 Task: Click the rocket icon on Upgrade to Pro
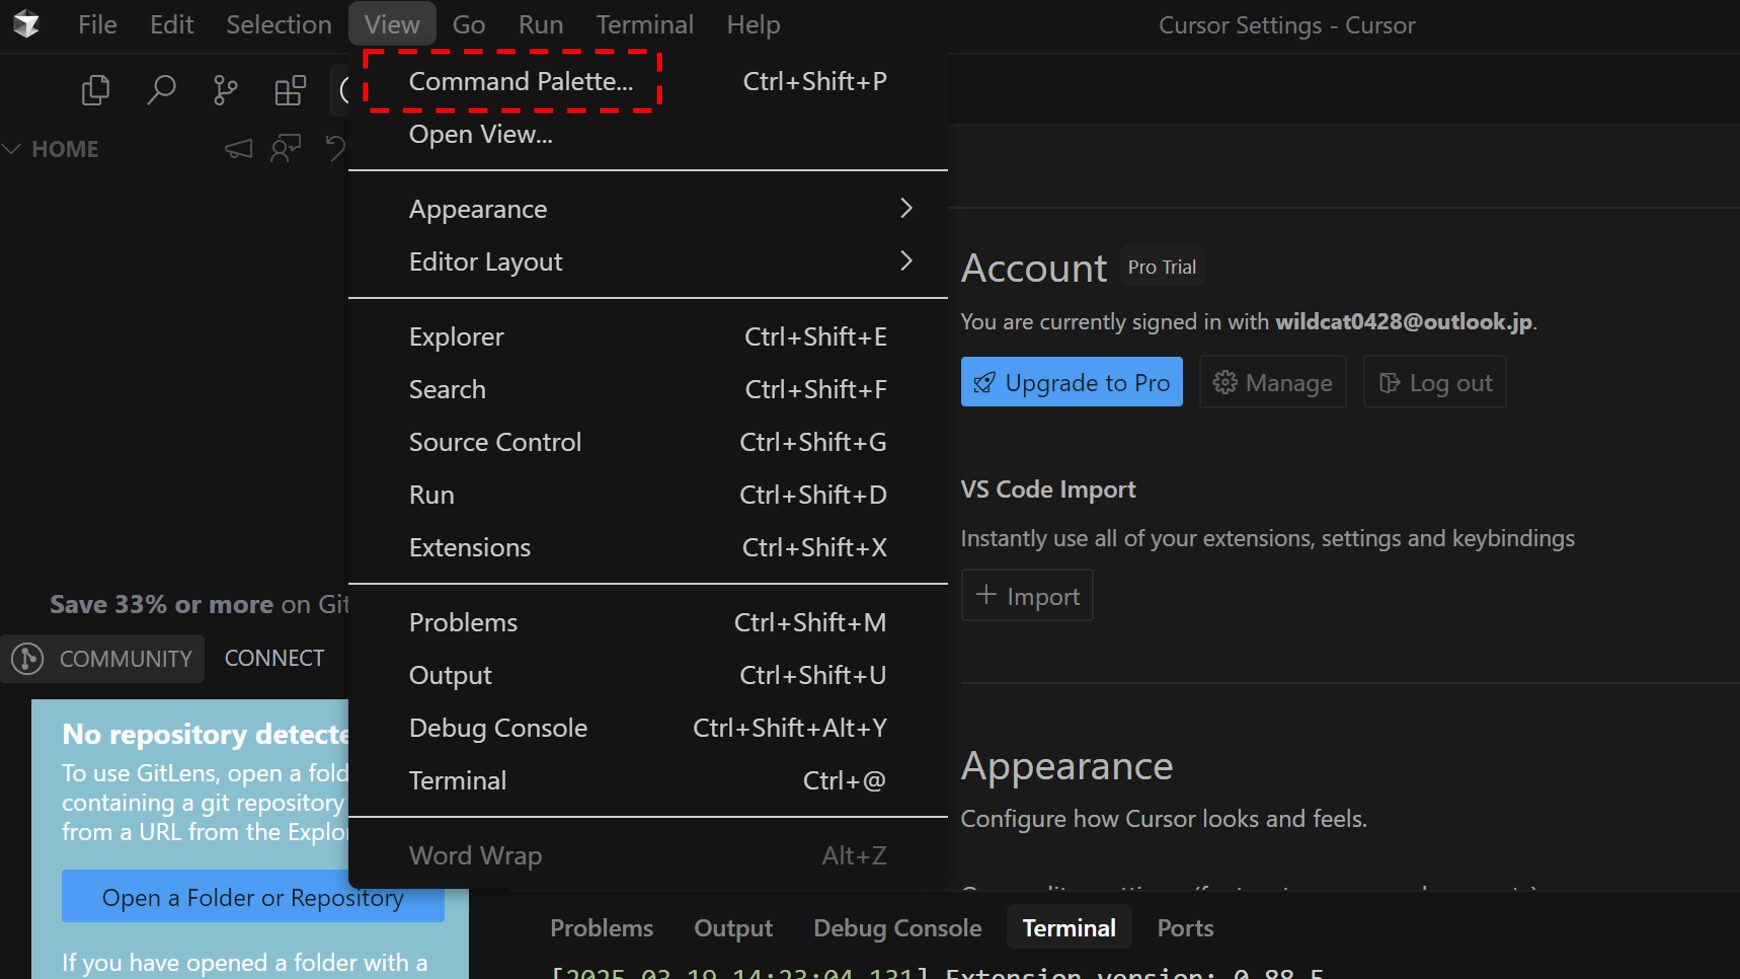tap(984, 383)
